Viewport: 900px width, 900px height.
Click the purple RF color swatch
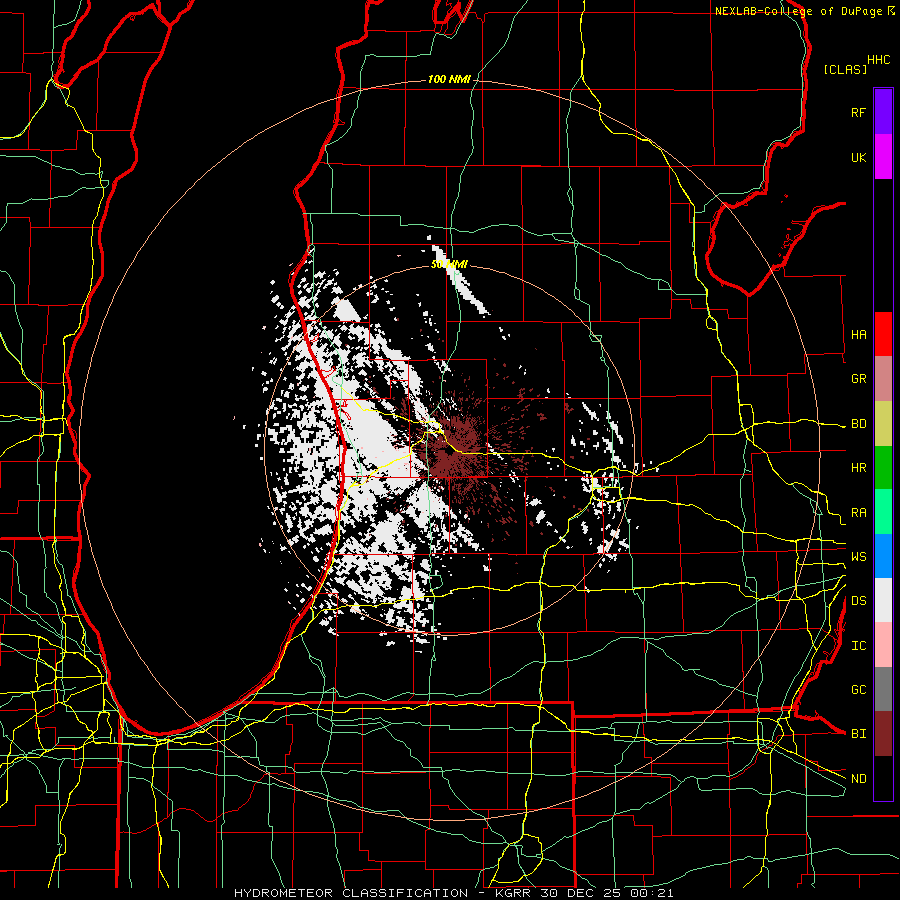tap(883, 112)
